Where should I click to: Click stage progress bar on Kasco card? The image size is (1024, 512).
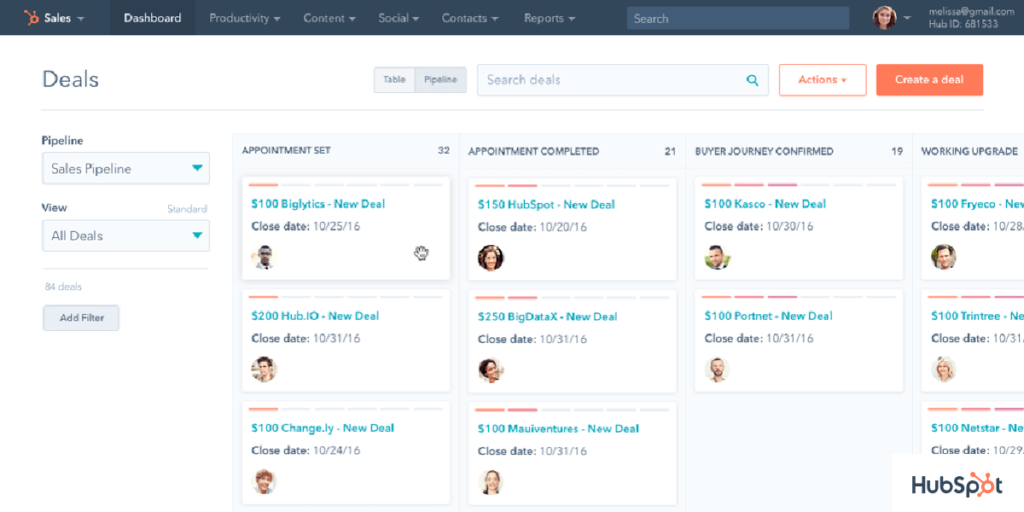click(x=799, y=185)
